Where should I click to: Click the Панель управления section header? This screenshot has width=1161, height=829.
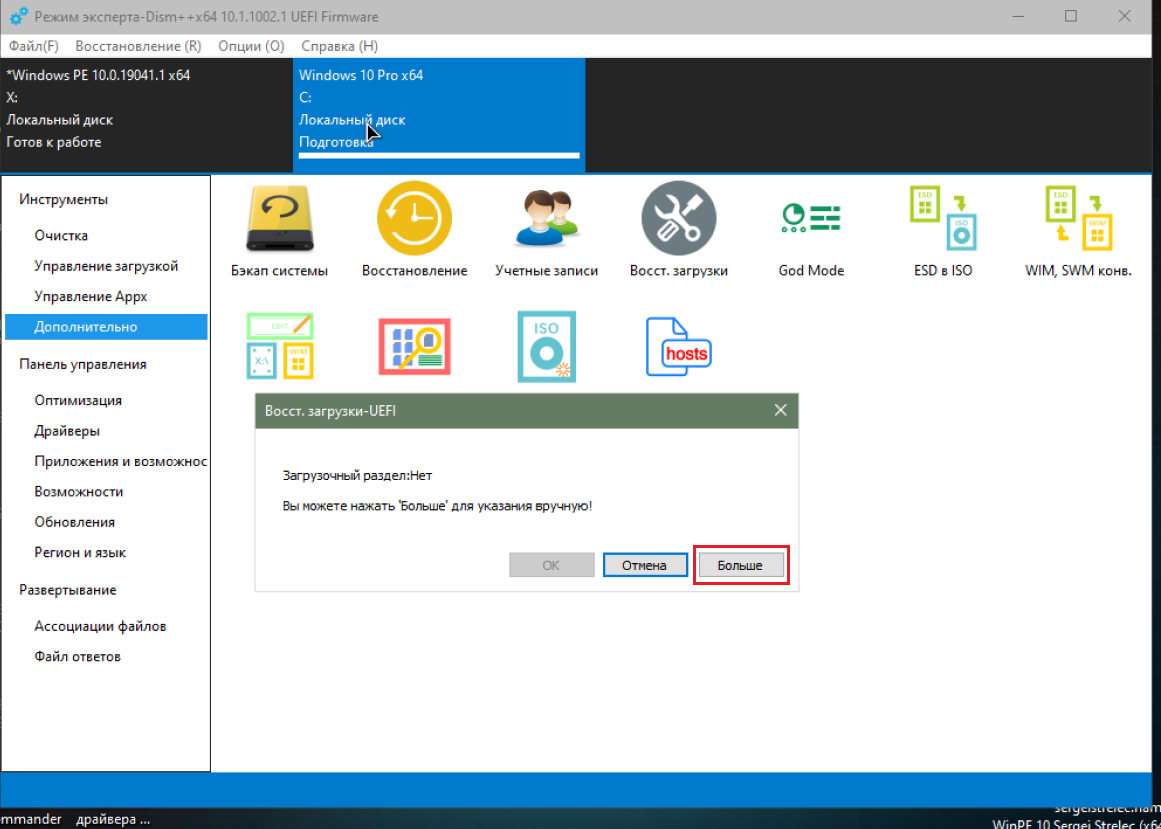click(x=83, y=364)
